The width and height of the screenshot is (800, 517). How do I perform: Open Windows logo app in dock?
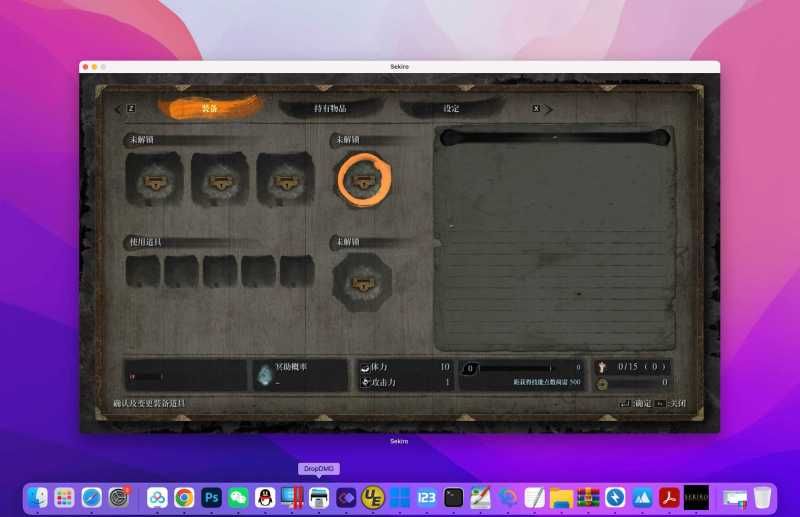pos(399,498)
